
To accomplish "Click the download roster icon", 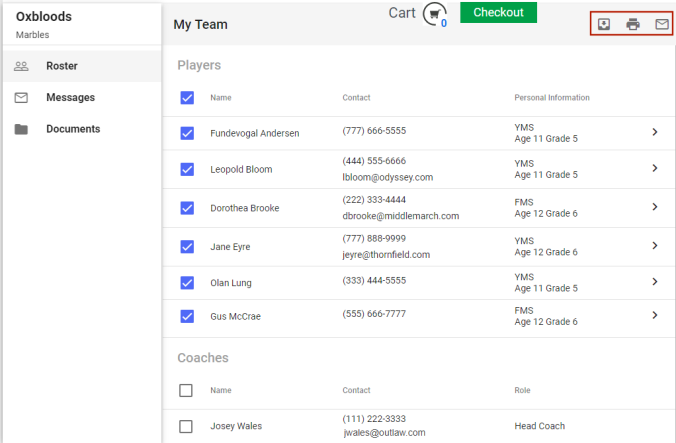I will tap(604, 24).
